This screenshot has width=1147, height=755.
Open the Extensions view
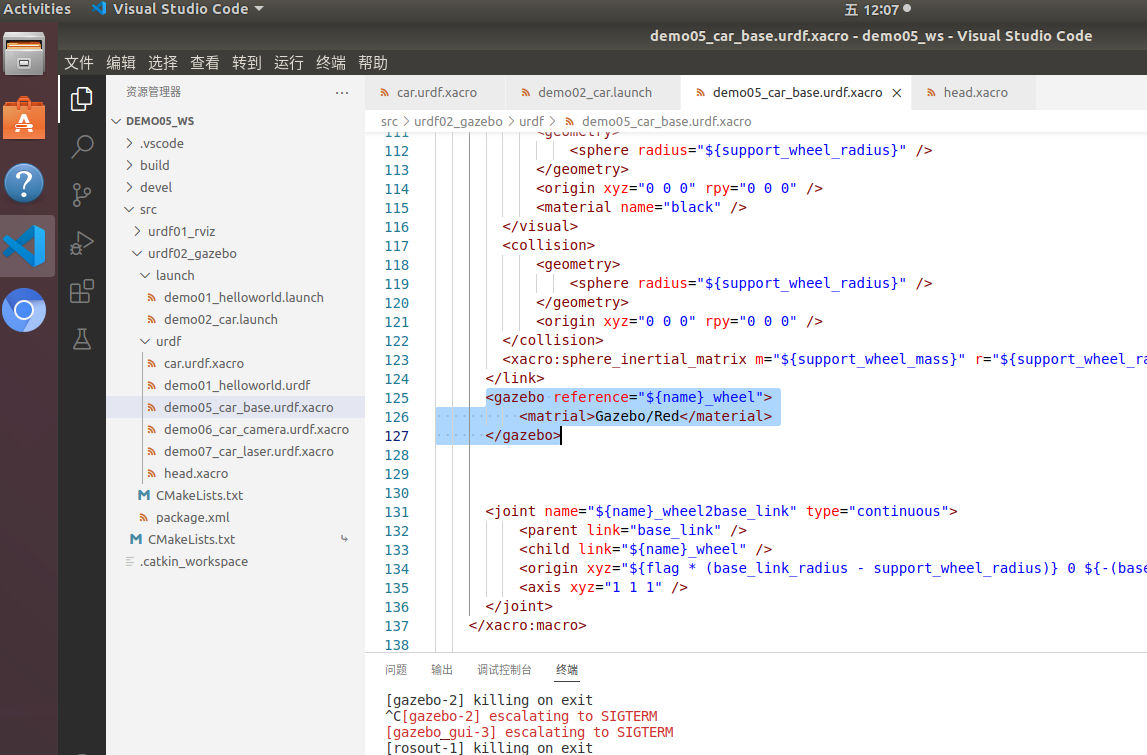coord(81,291)
